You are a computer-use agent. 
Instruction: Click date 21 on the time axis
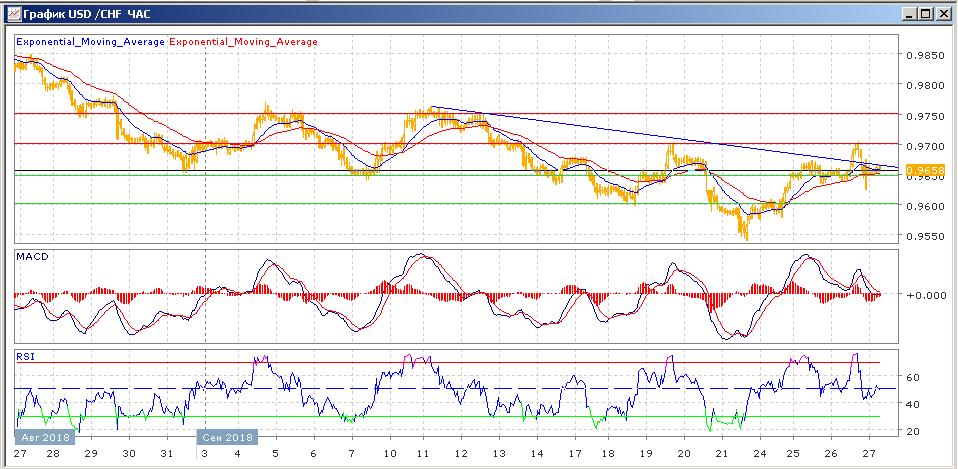click(x=721, y=452)
